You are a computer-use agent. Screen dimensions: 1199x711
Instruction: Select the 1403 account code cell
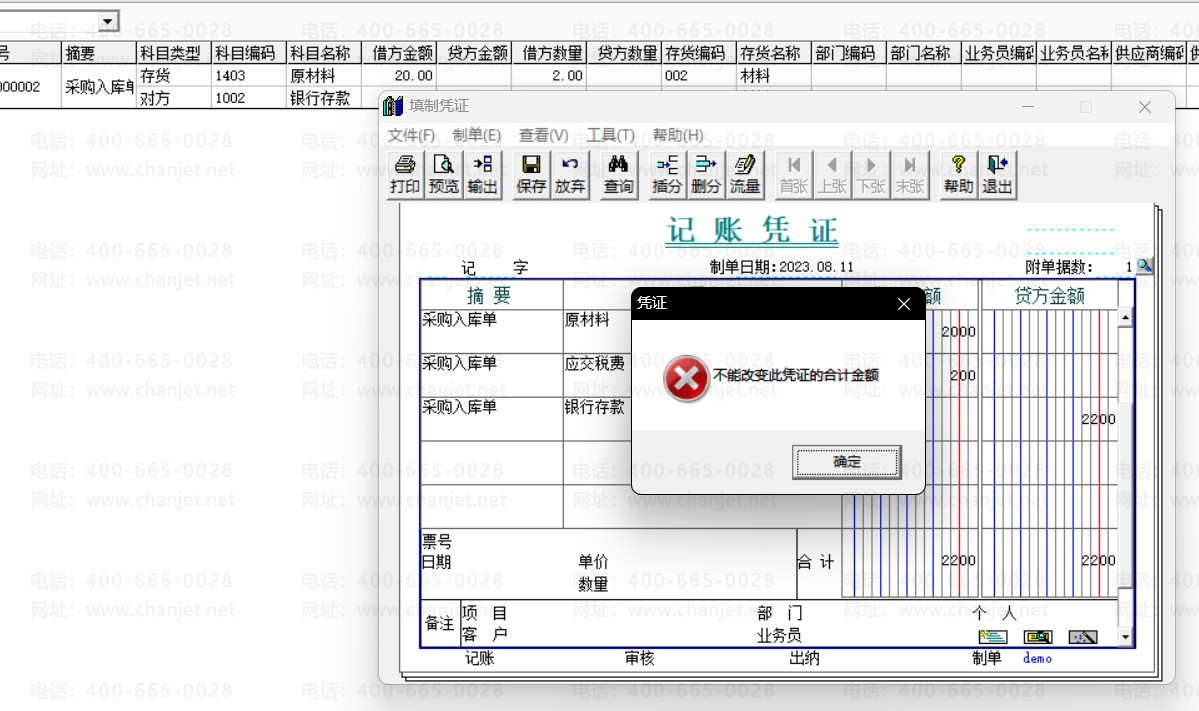click(x=248, y=75)
